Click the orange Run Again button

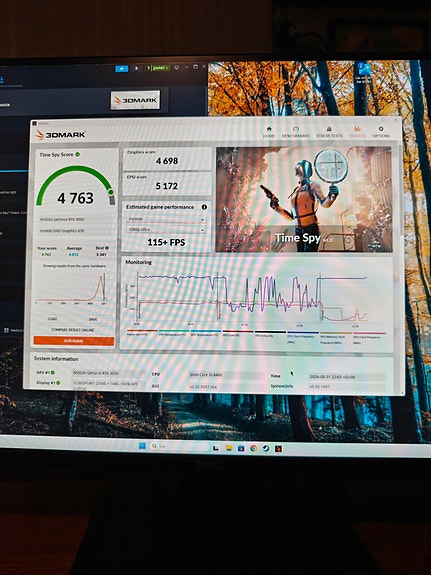[74, 341]
